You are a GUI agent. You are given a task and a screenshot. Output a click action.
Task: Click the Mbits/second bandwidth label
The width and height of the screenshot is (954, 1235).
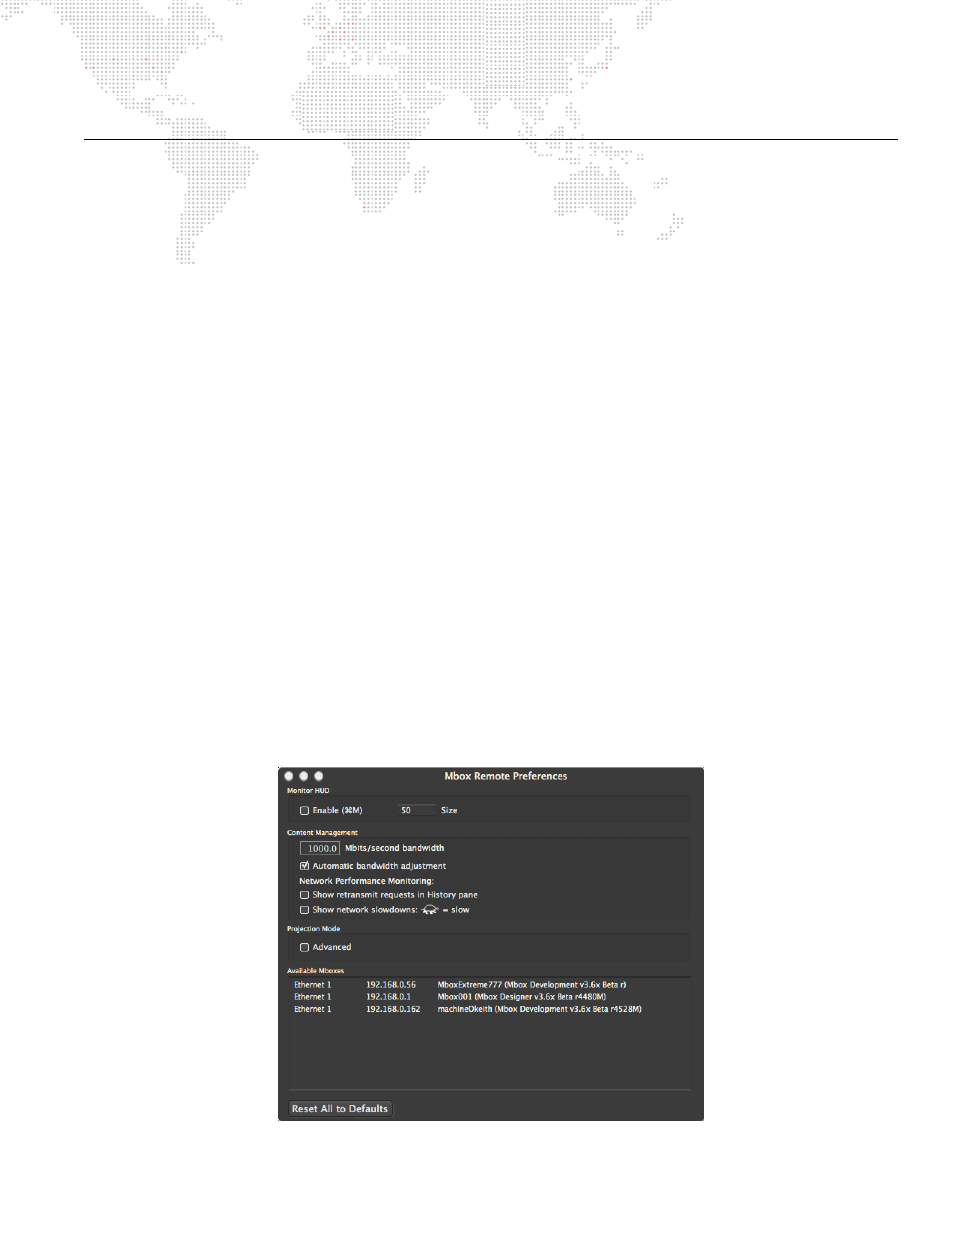[395, 848]
